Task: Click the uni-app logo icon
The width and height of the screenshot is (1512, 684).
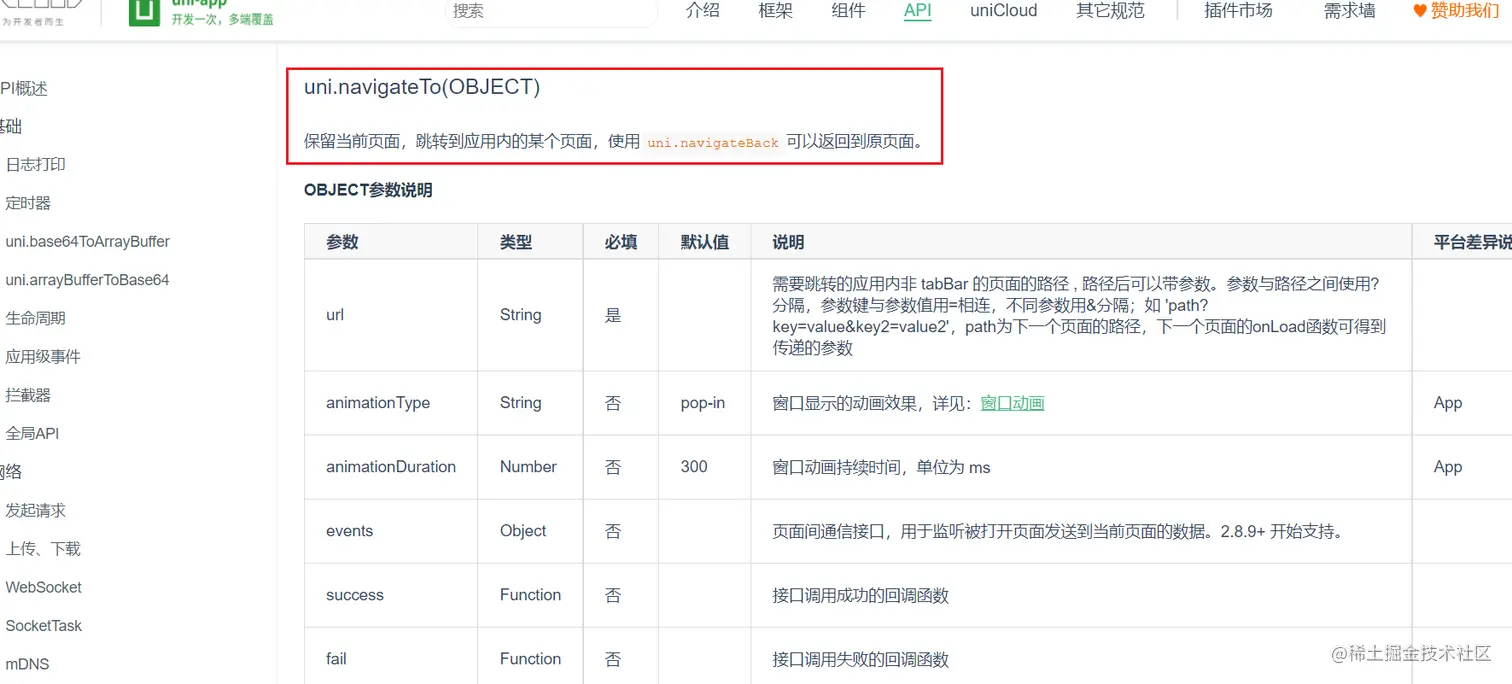Action: (x=145, y=11)
